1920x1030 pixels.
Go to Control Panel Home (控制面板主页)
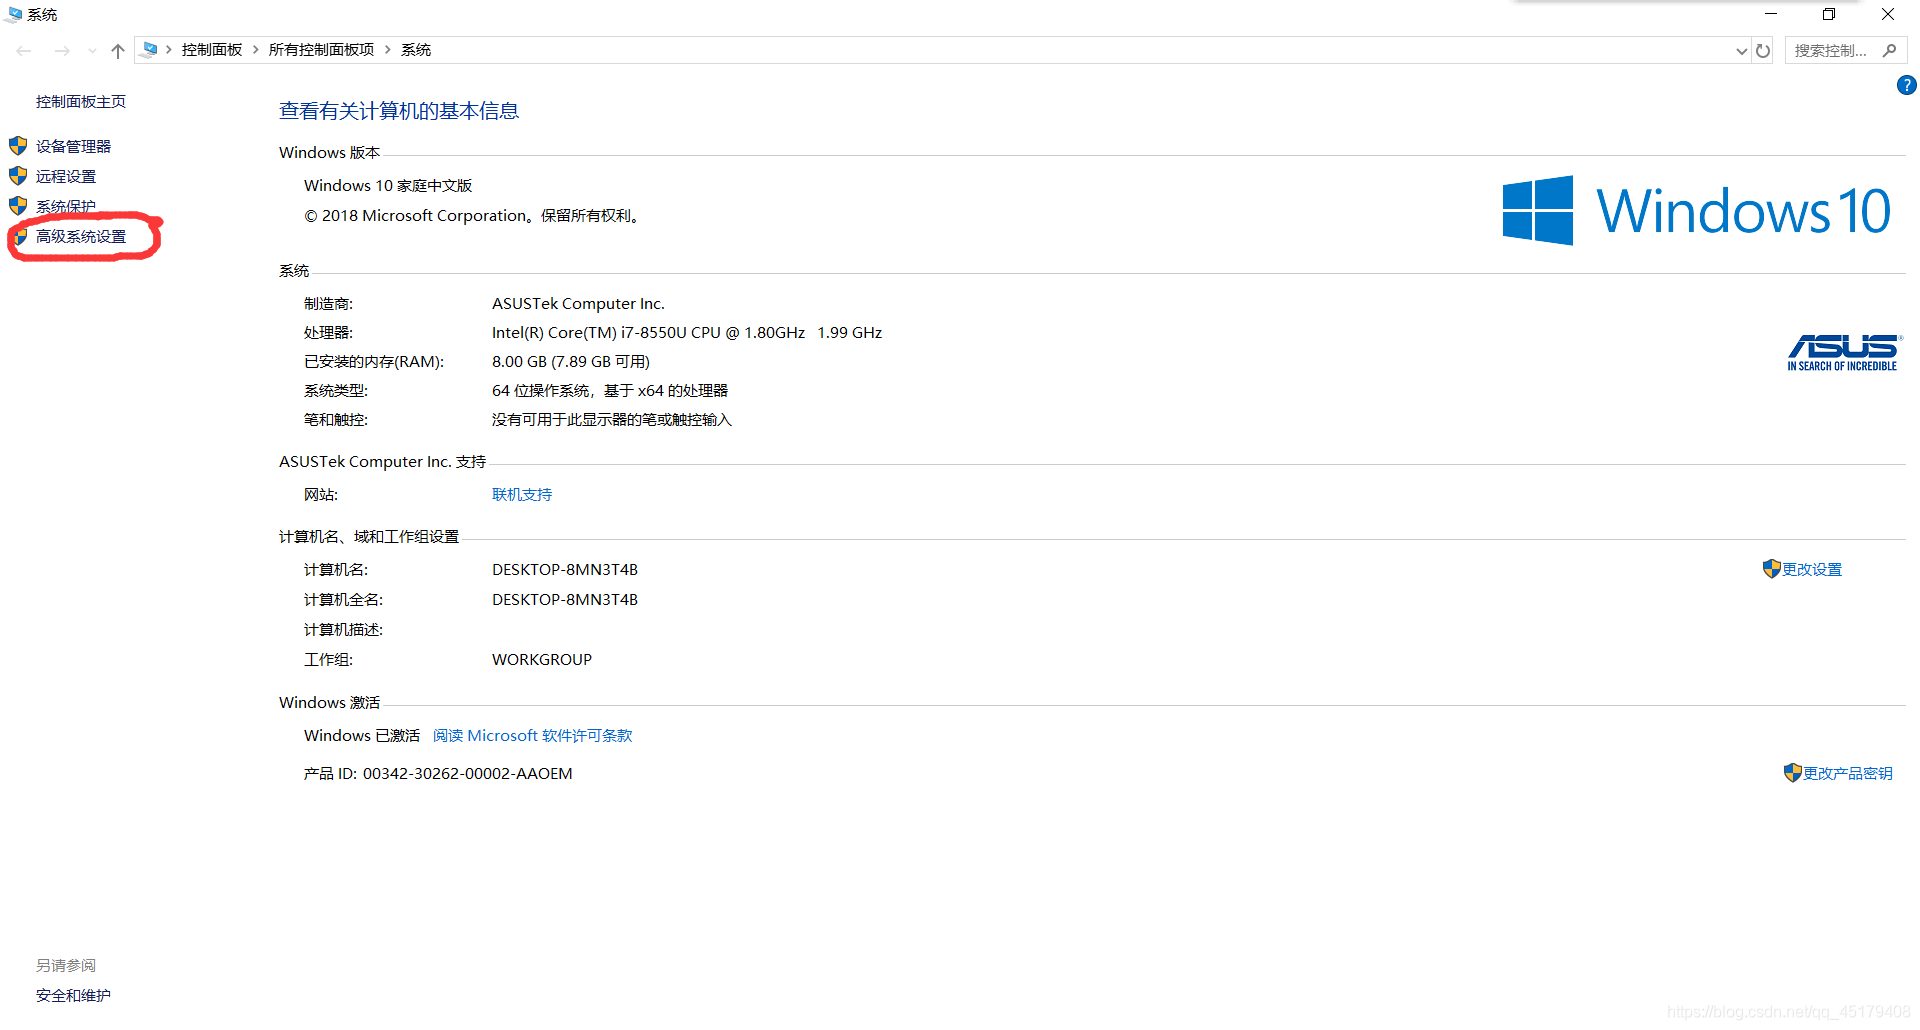click(x=81, y=101)
